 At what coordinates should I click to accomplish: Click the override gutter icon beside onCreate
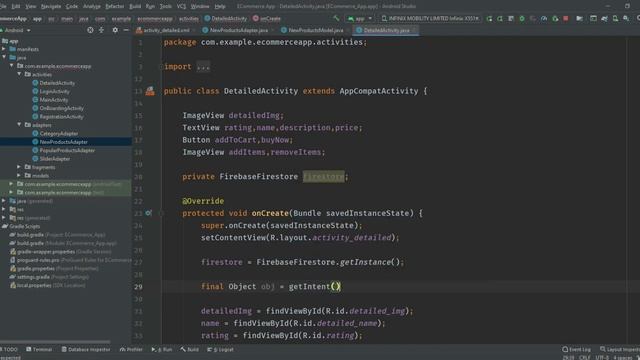pos(149,213)
